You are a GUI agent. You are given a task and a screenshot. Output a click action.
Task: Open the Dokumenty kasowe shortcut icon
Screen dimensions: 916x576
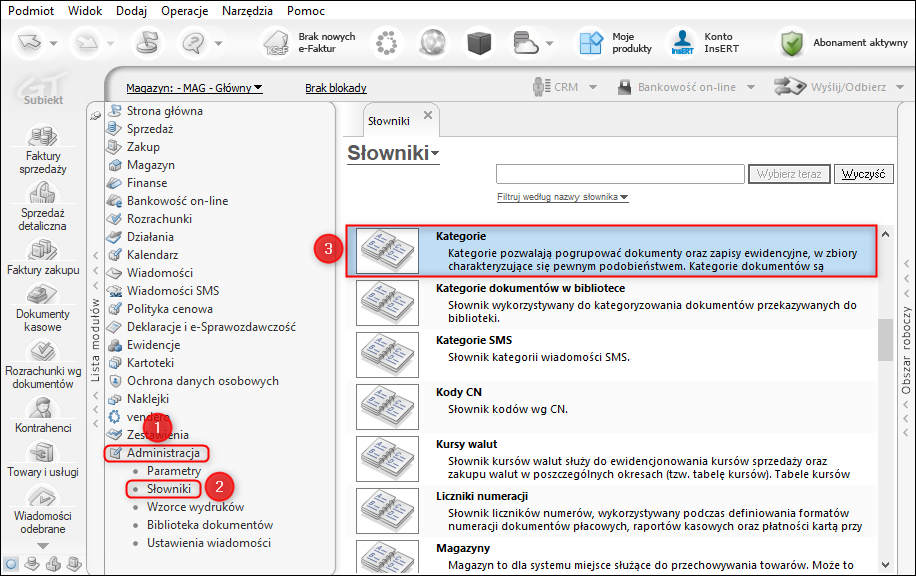[43, 294]
